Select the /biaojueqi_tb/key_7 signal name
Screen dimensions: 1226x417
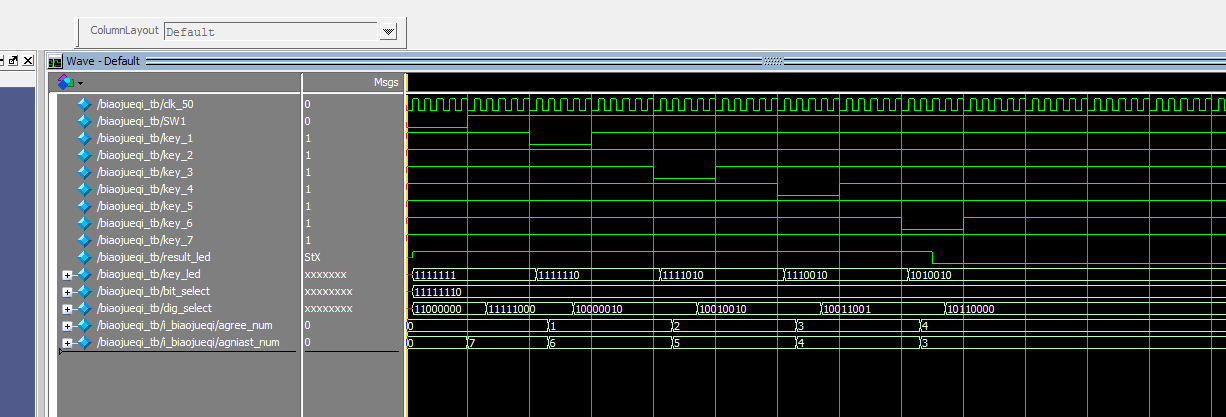145,240
